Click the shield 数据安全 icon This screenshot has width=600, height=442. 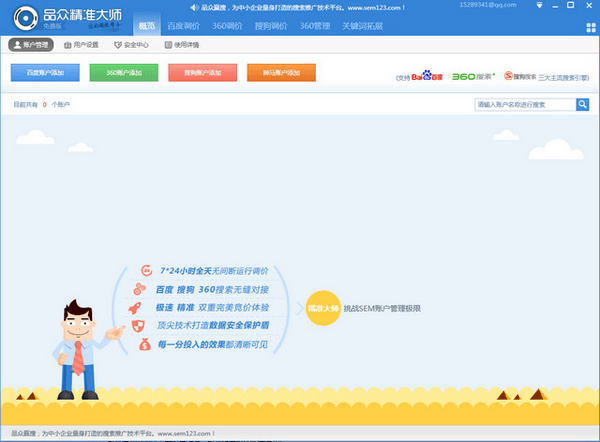point(139,326)
